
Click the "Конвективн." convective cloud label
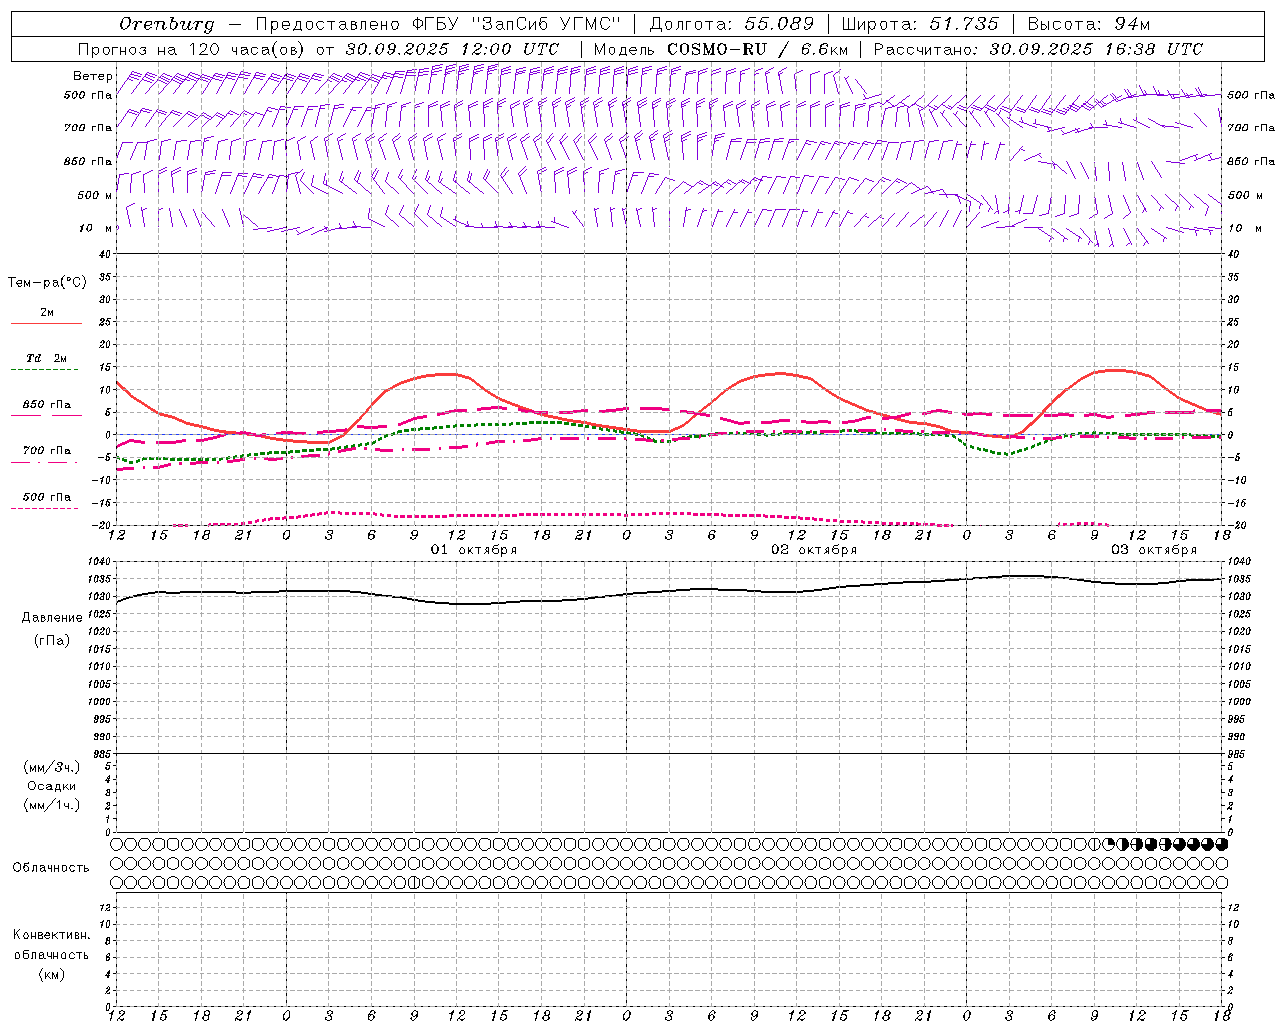click(x=51, y=935)
